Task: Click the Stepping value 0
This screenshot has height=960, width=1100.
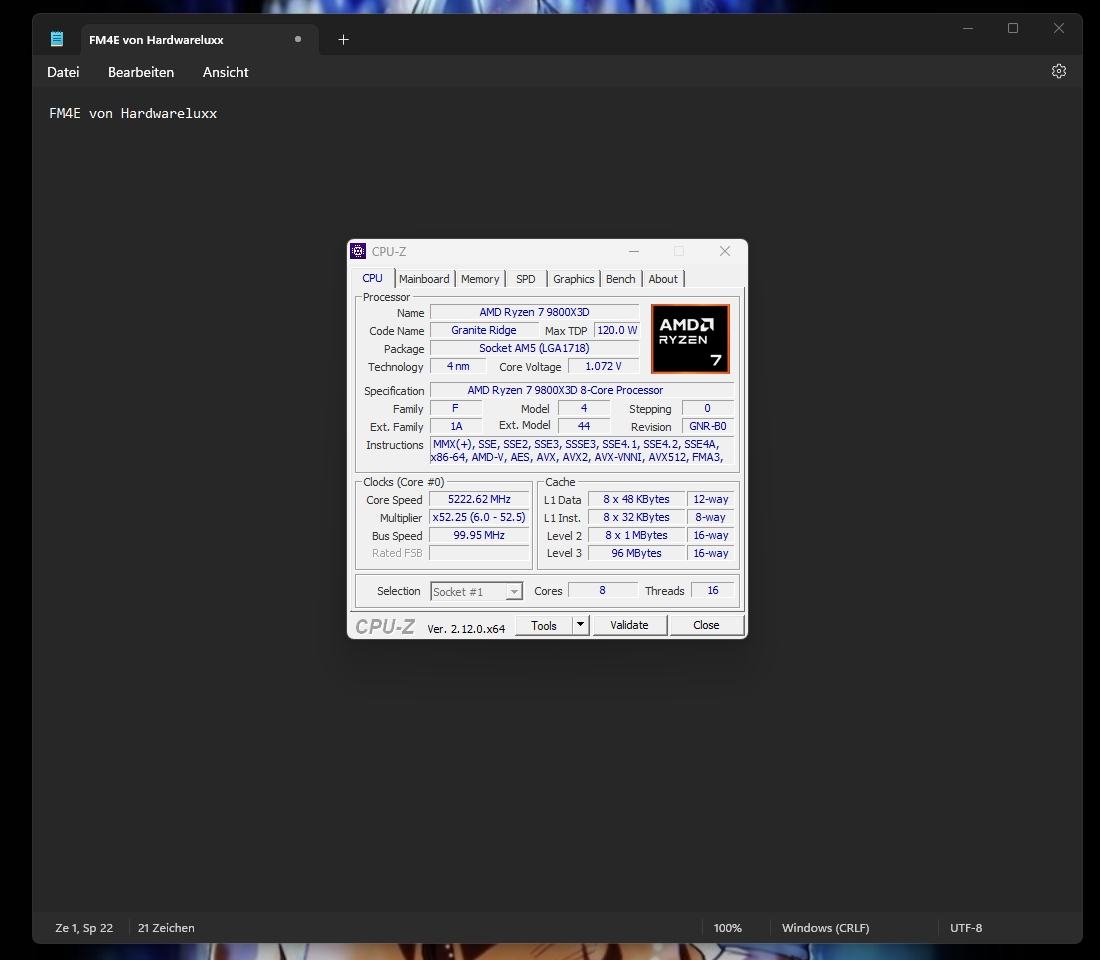Action: 708,408
